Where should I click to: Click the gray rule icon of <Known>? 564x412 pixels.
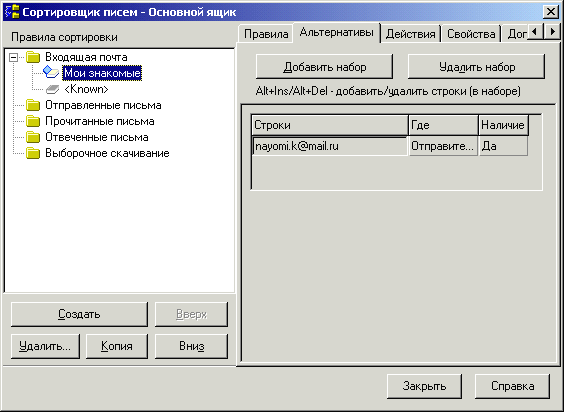point(53,89)
